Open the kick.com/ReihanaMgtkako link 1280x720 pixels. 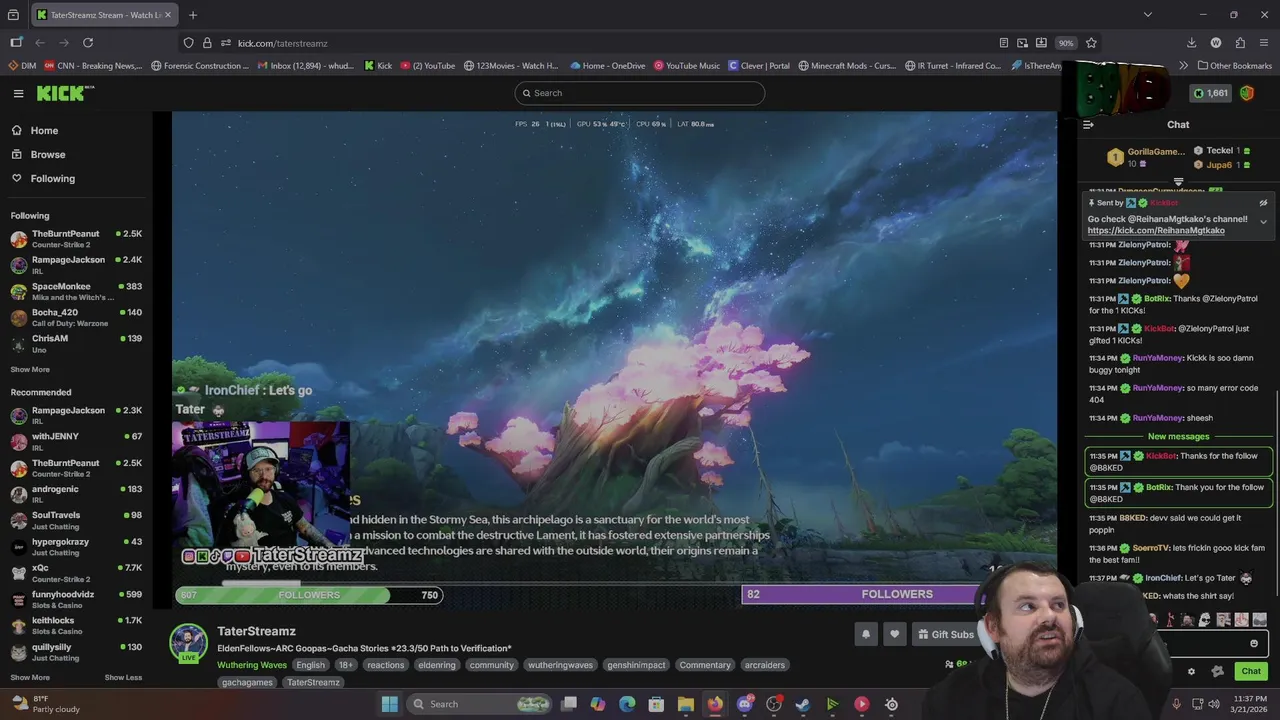pyautogui.click(x=1156, y=230)
